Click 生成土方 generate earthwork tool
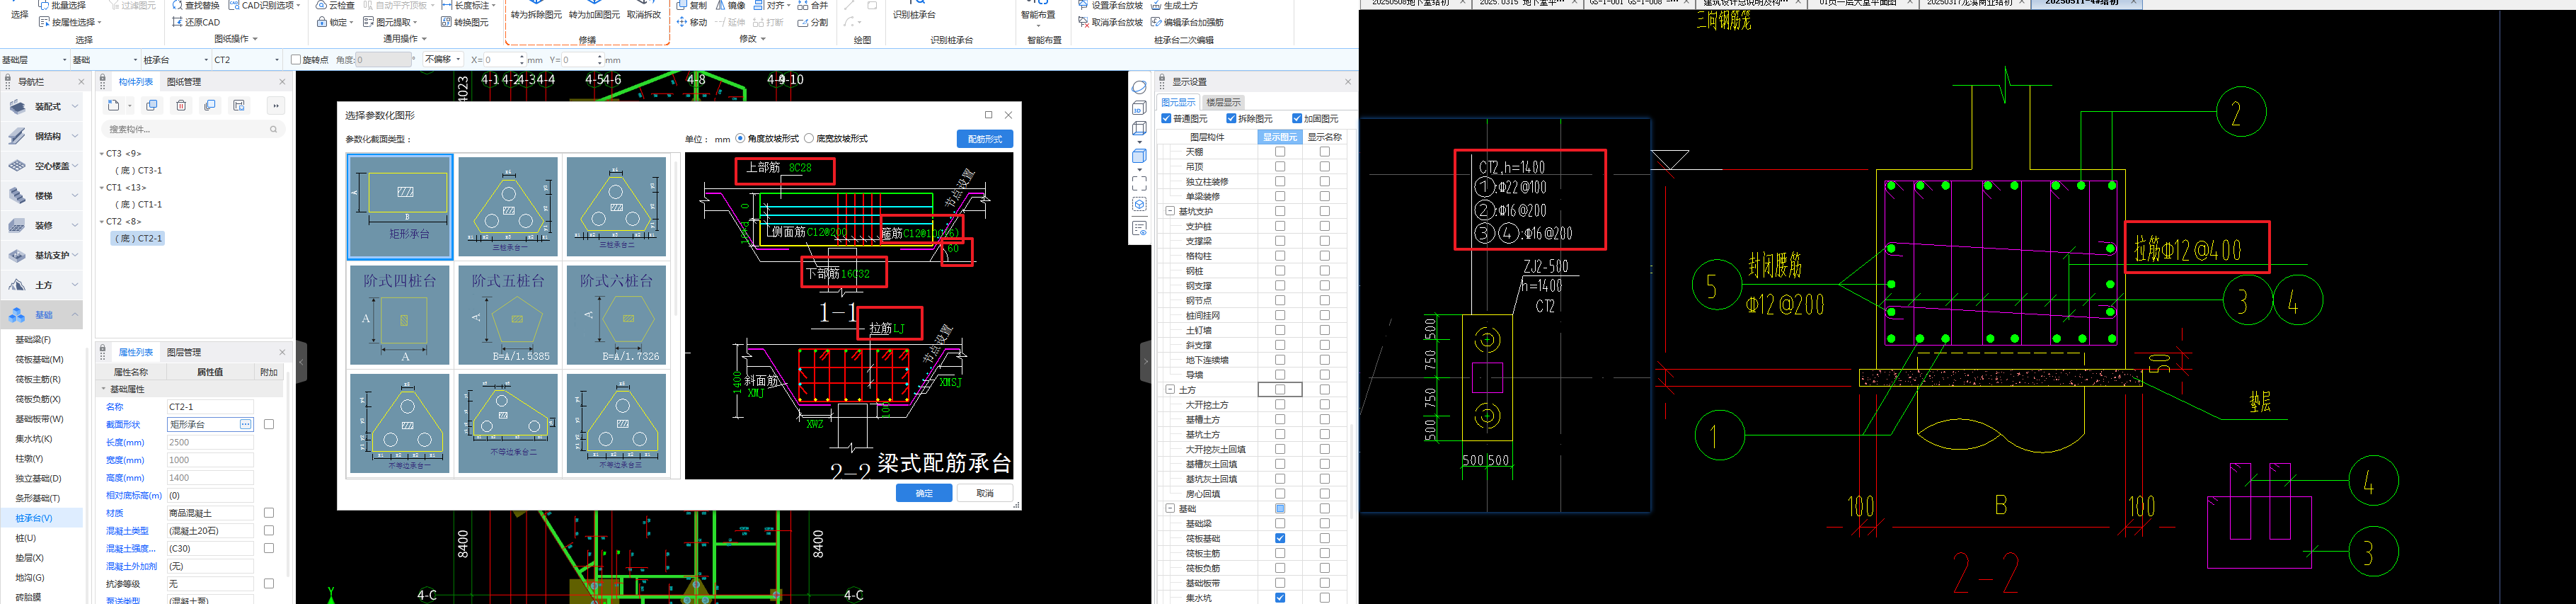Viewport: 2576px width, 604px height. [1173, 5]
